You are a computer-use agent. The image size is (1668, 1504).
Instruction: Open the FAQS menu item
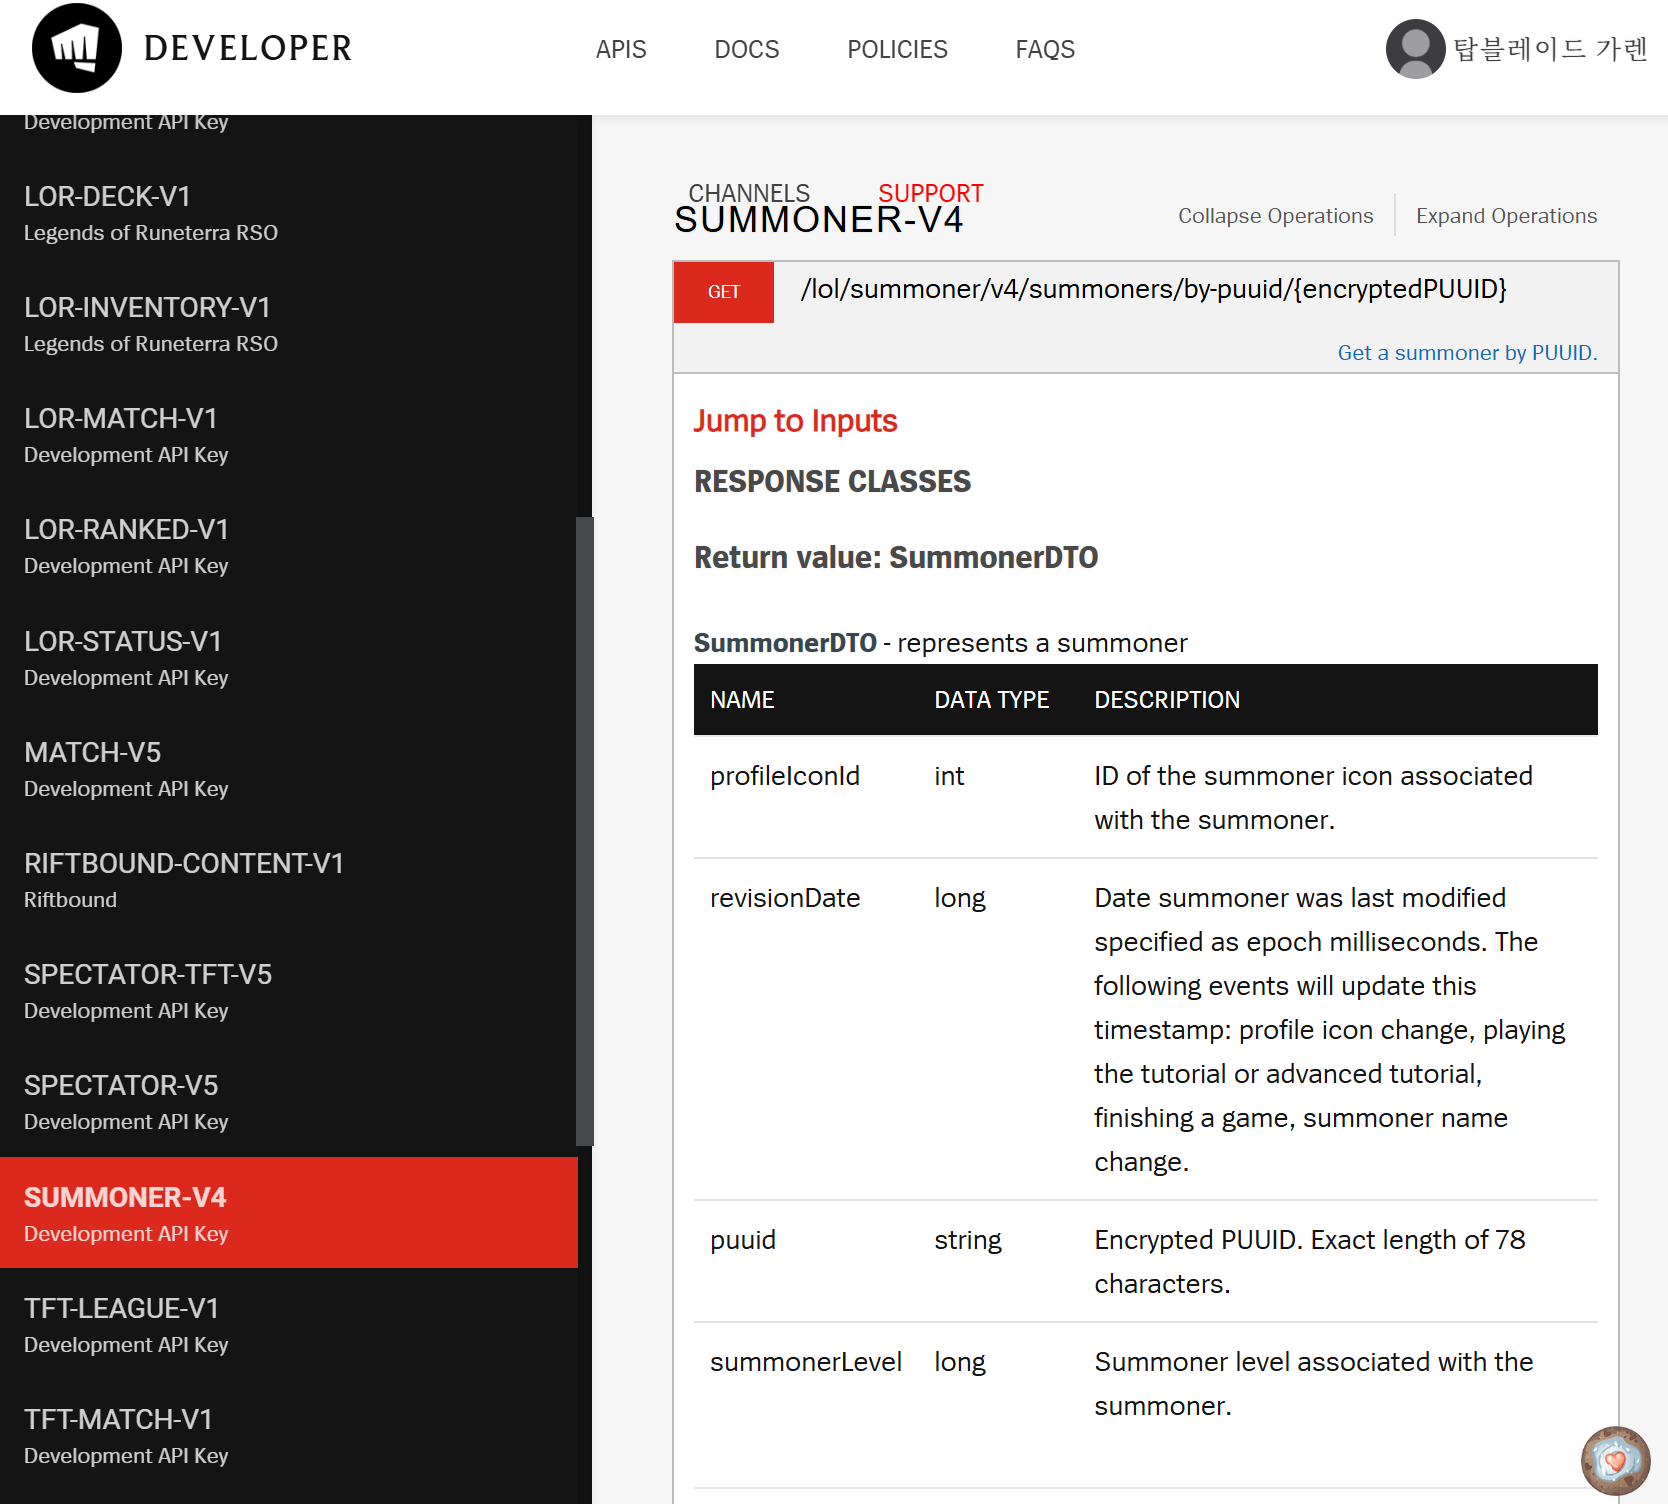[x=1045, y=49]
